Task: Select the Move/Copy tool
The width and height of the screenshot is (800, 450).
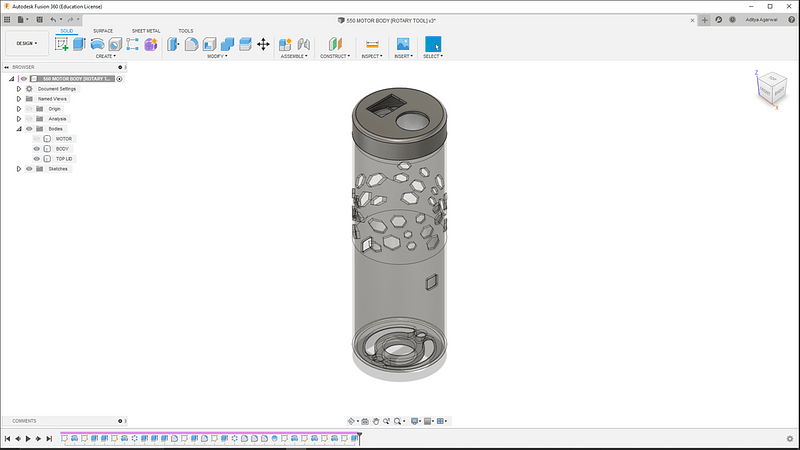Action: (x=263, y=44)
